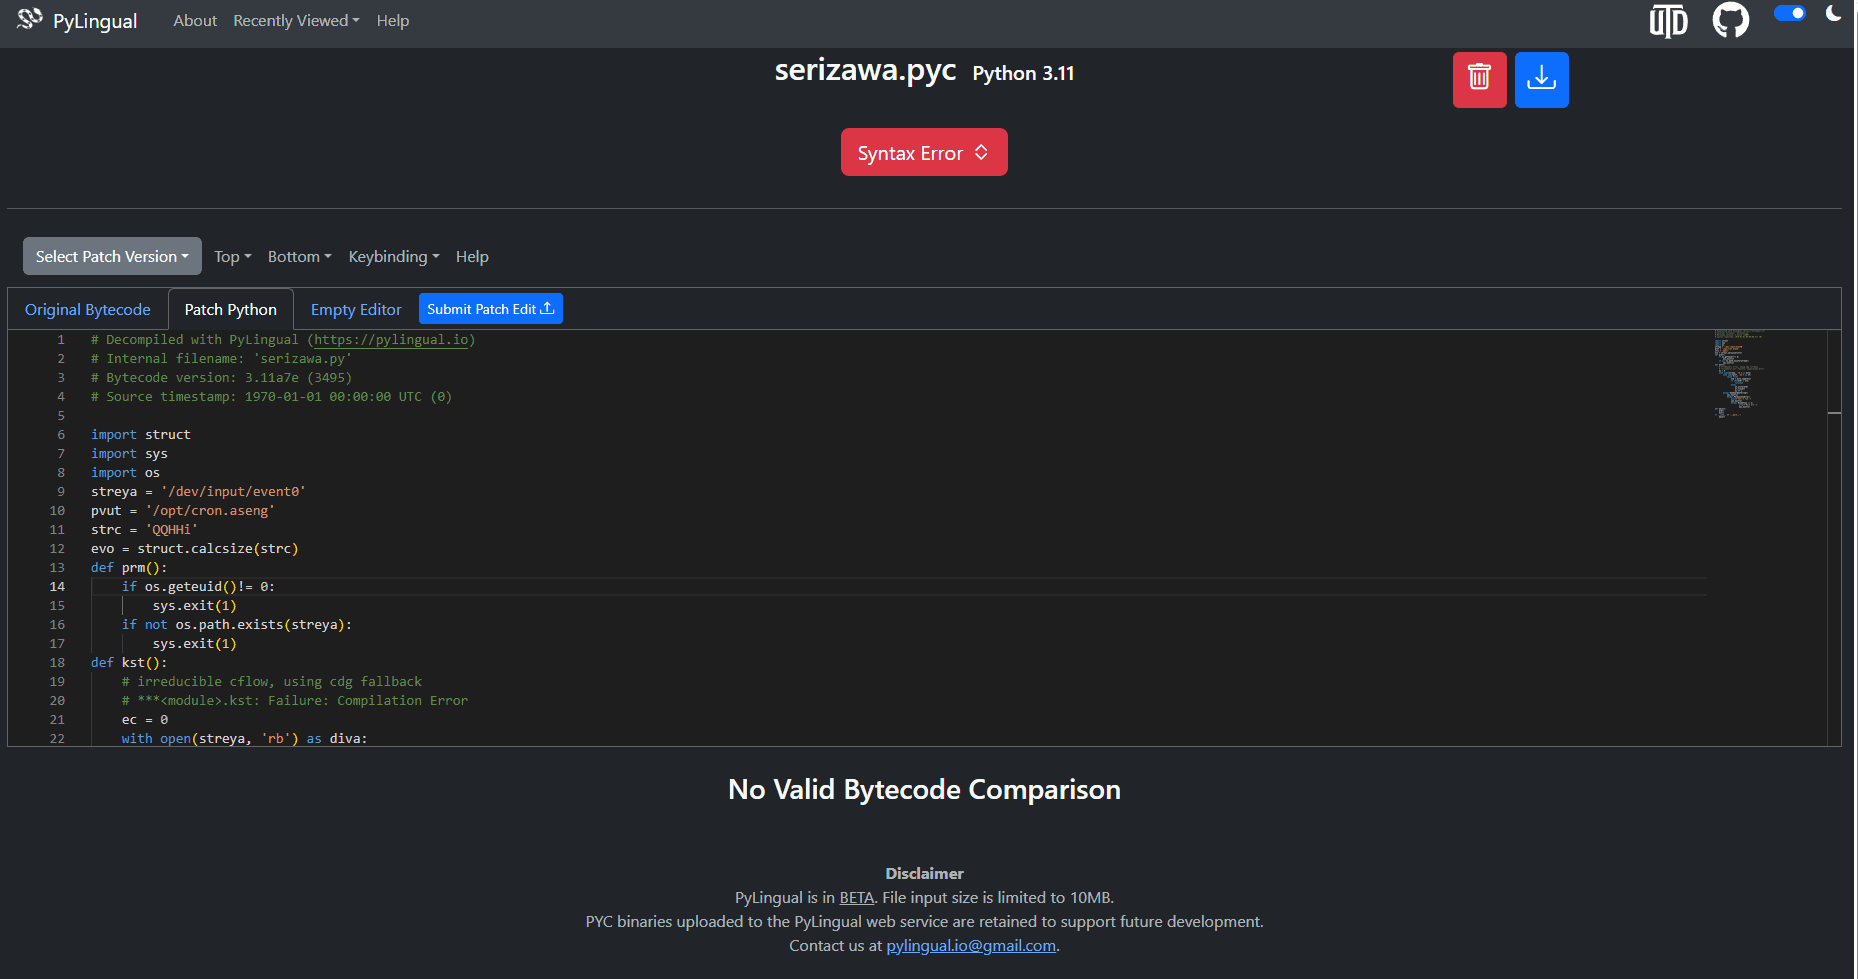The height and width of the screenshot is (979, 1858).
Task: Open the Select Patch Version dropdown
Action: pyautogui.click(x=112, y=257)
